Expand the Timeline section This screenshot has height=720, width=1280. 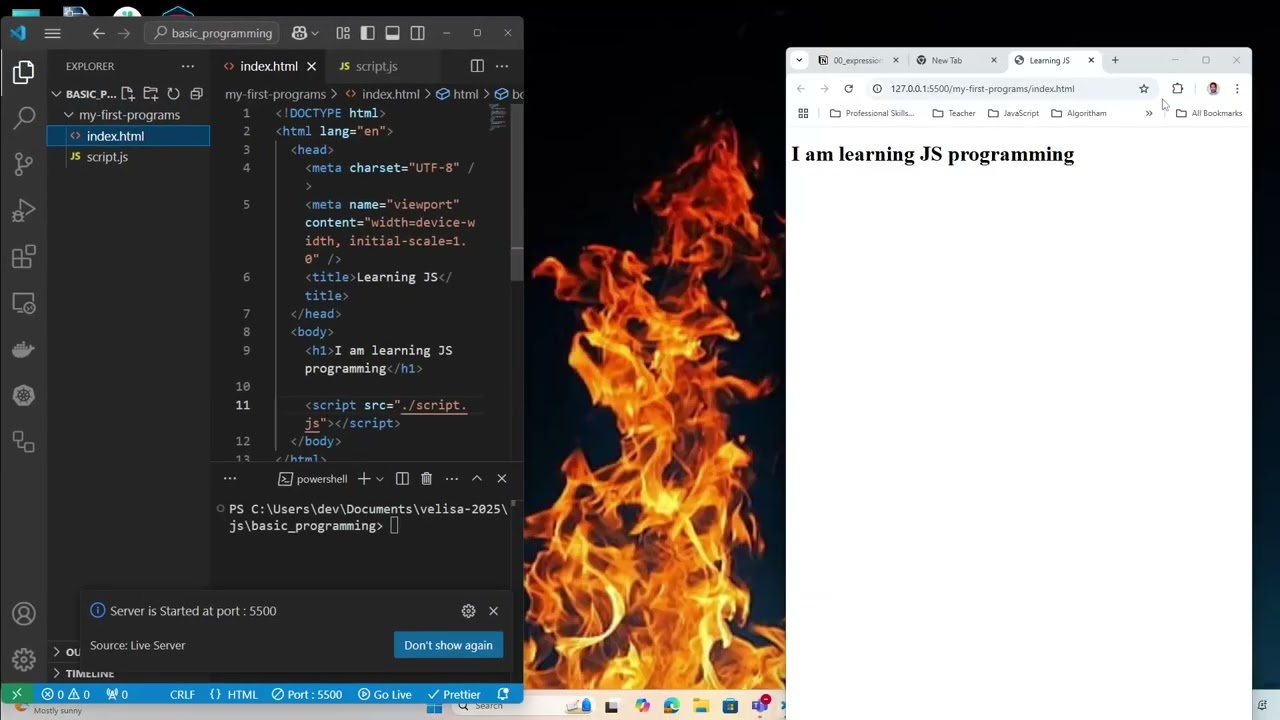(90, 674)
